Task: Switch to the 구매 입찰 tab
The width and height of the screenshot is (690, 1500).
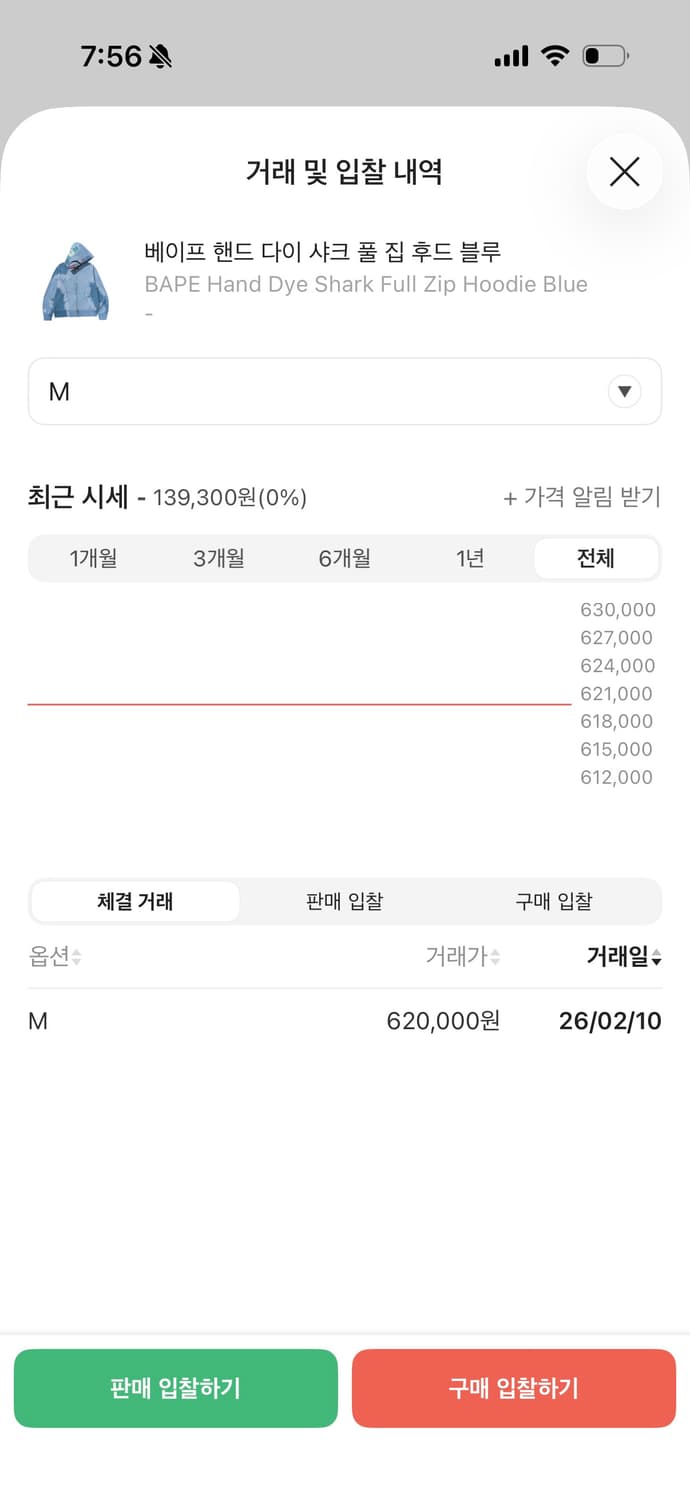Action: pyautogui.click(x=554, y=900)
